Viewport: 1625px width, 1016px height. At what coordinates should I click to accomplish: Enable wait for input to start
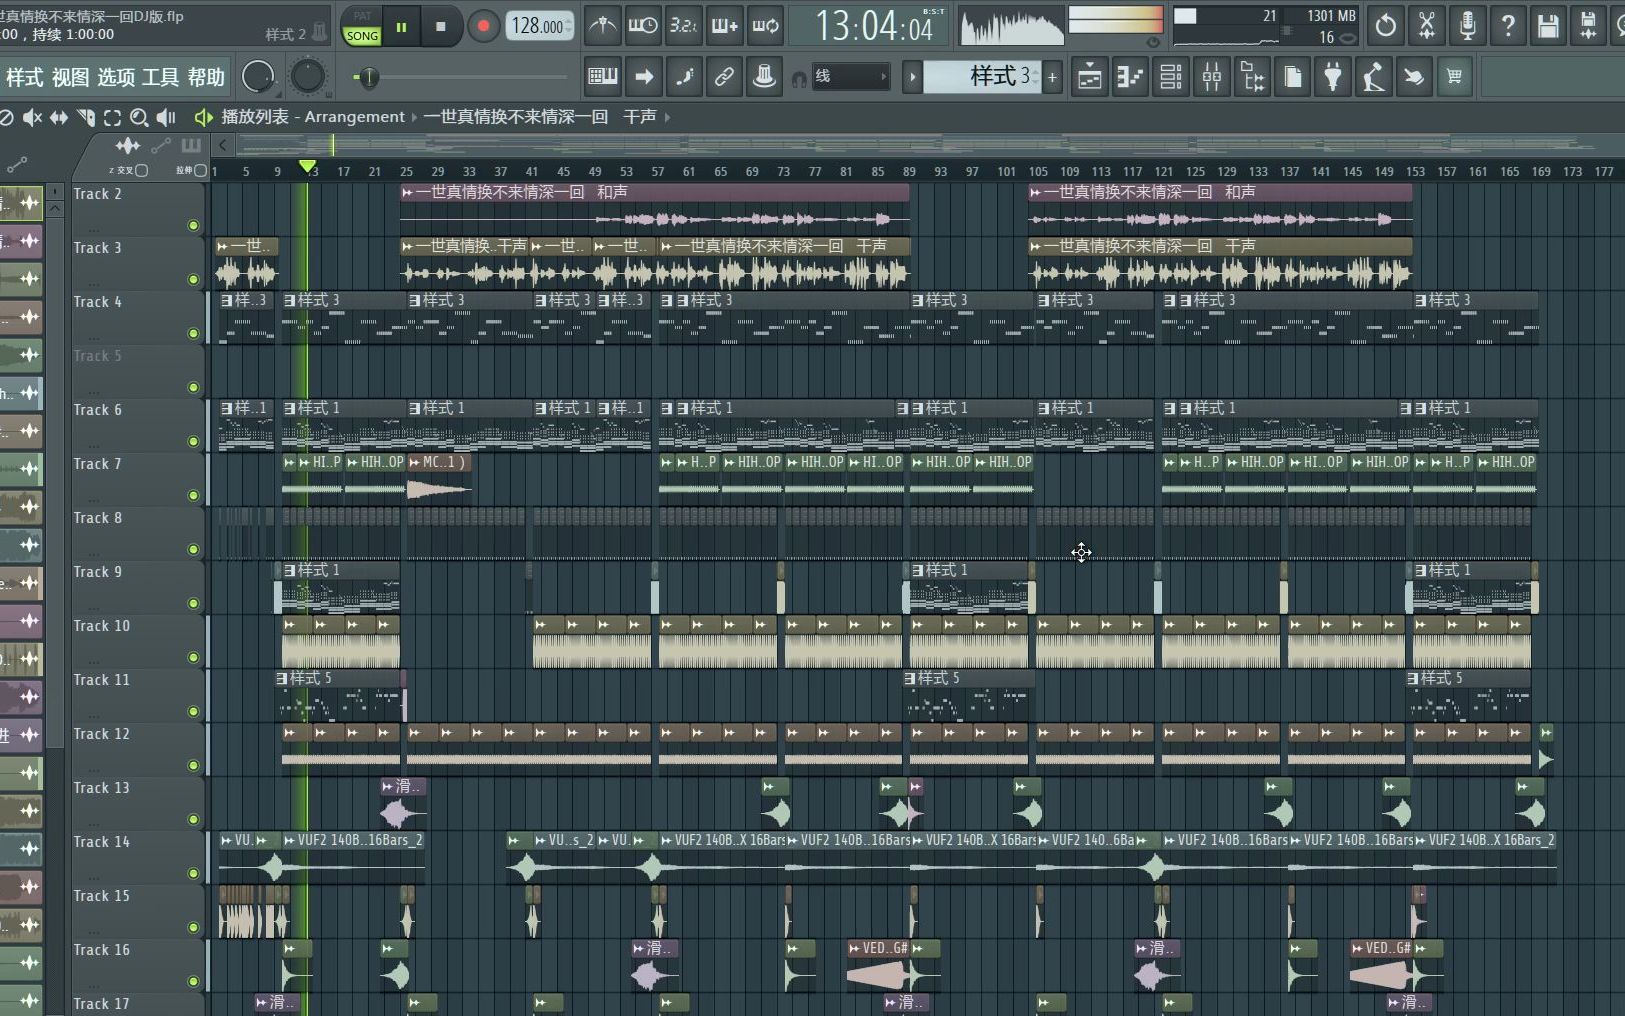tap(643, 26)
